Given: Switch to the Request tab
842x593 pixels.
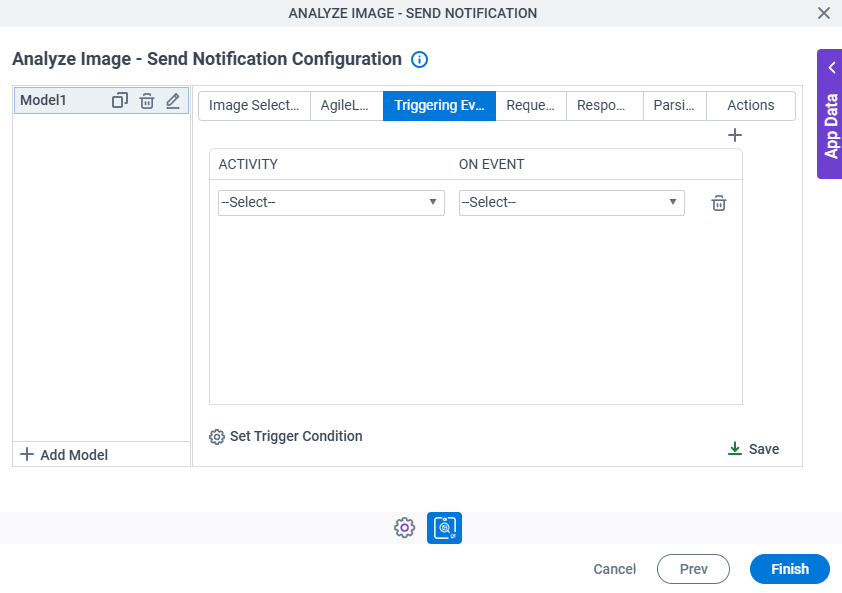Looking at the screenshot, I should [531, 105].
